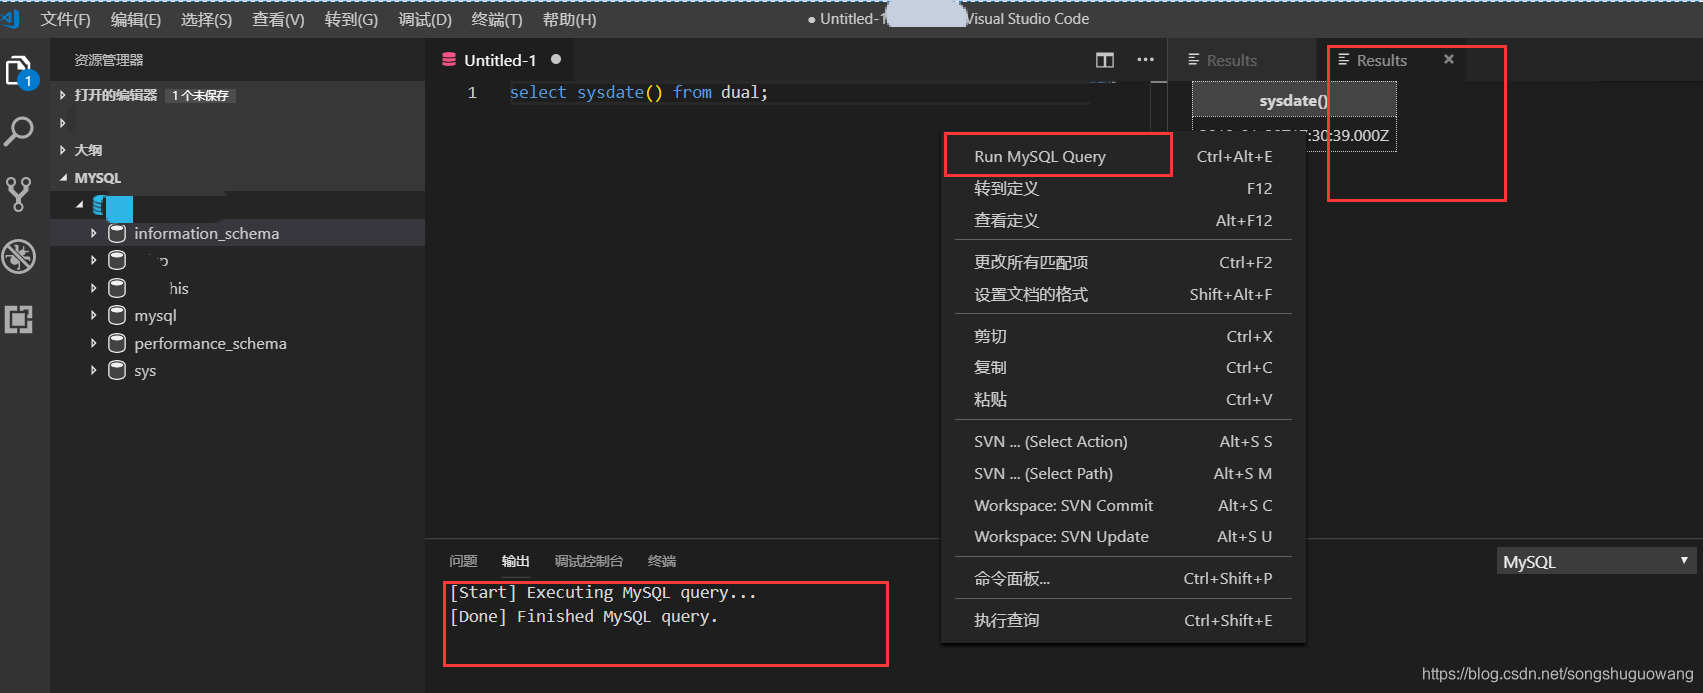Expand the sys database node
This screenshot has height=693, width=1703.
click(x=94, y=370)
